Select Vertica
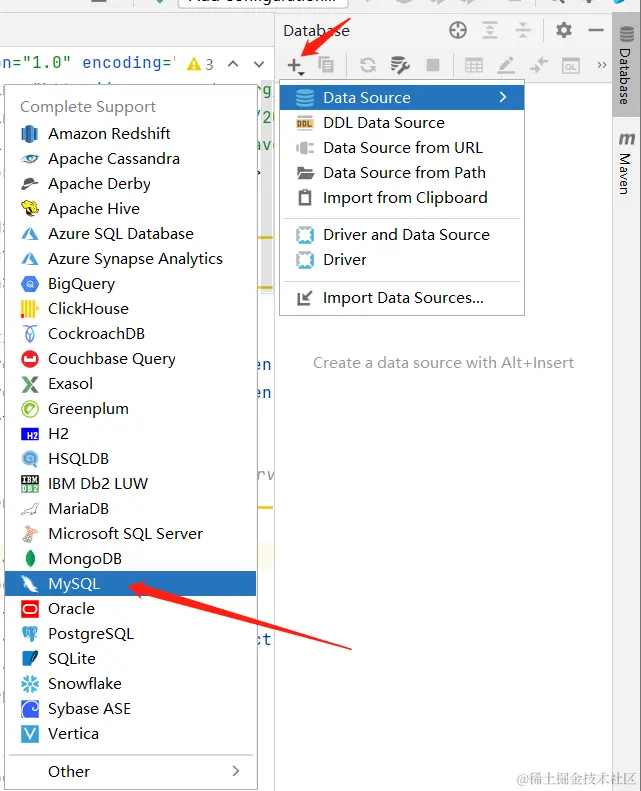Screen dimensions: 641x791 131,733
